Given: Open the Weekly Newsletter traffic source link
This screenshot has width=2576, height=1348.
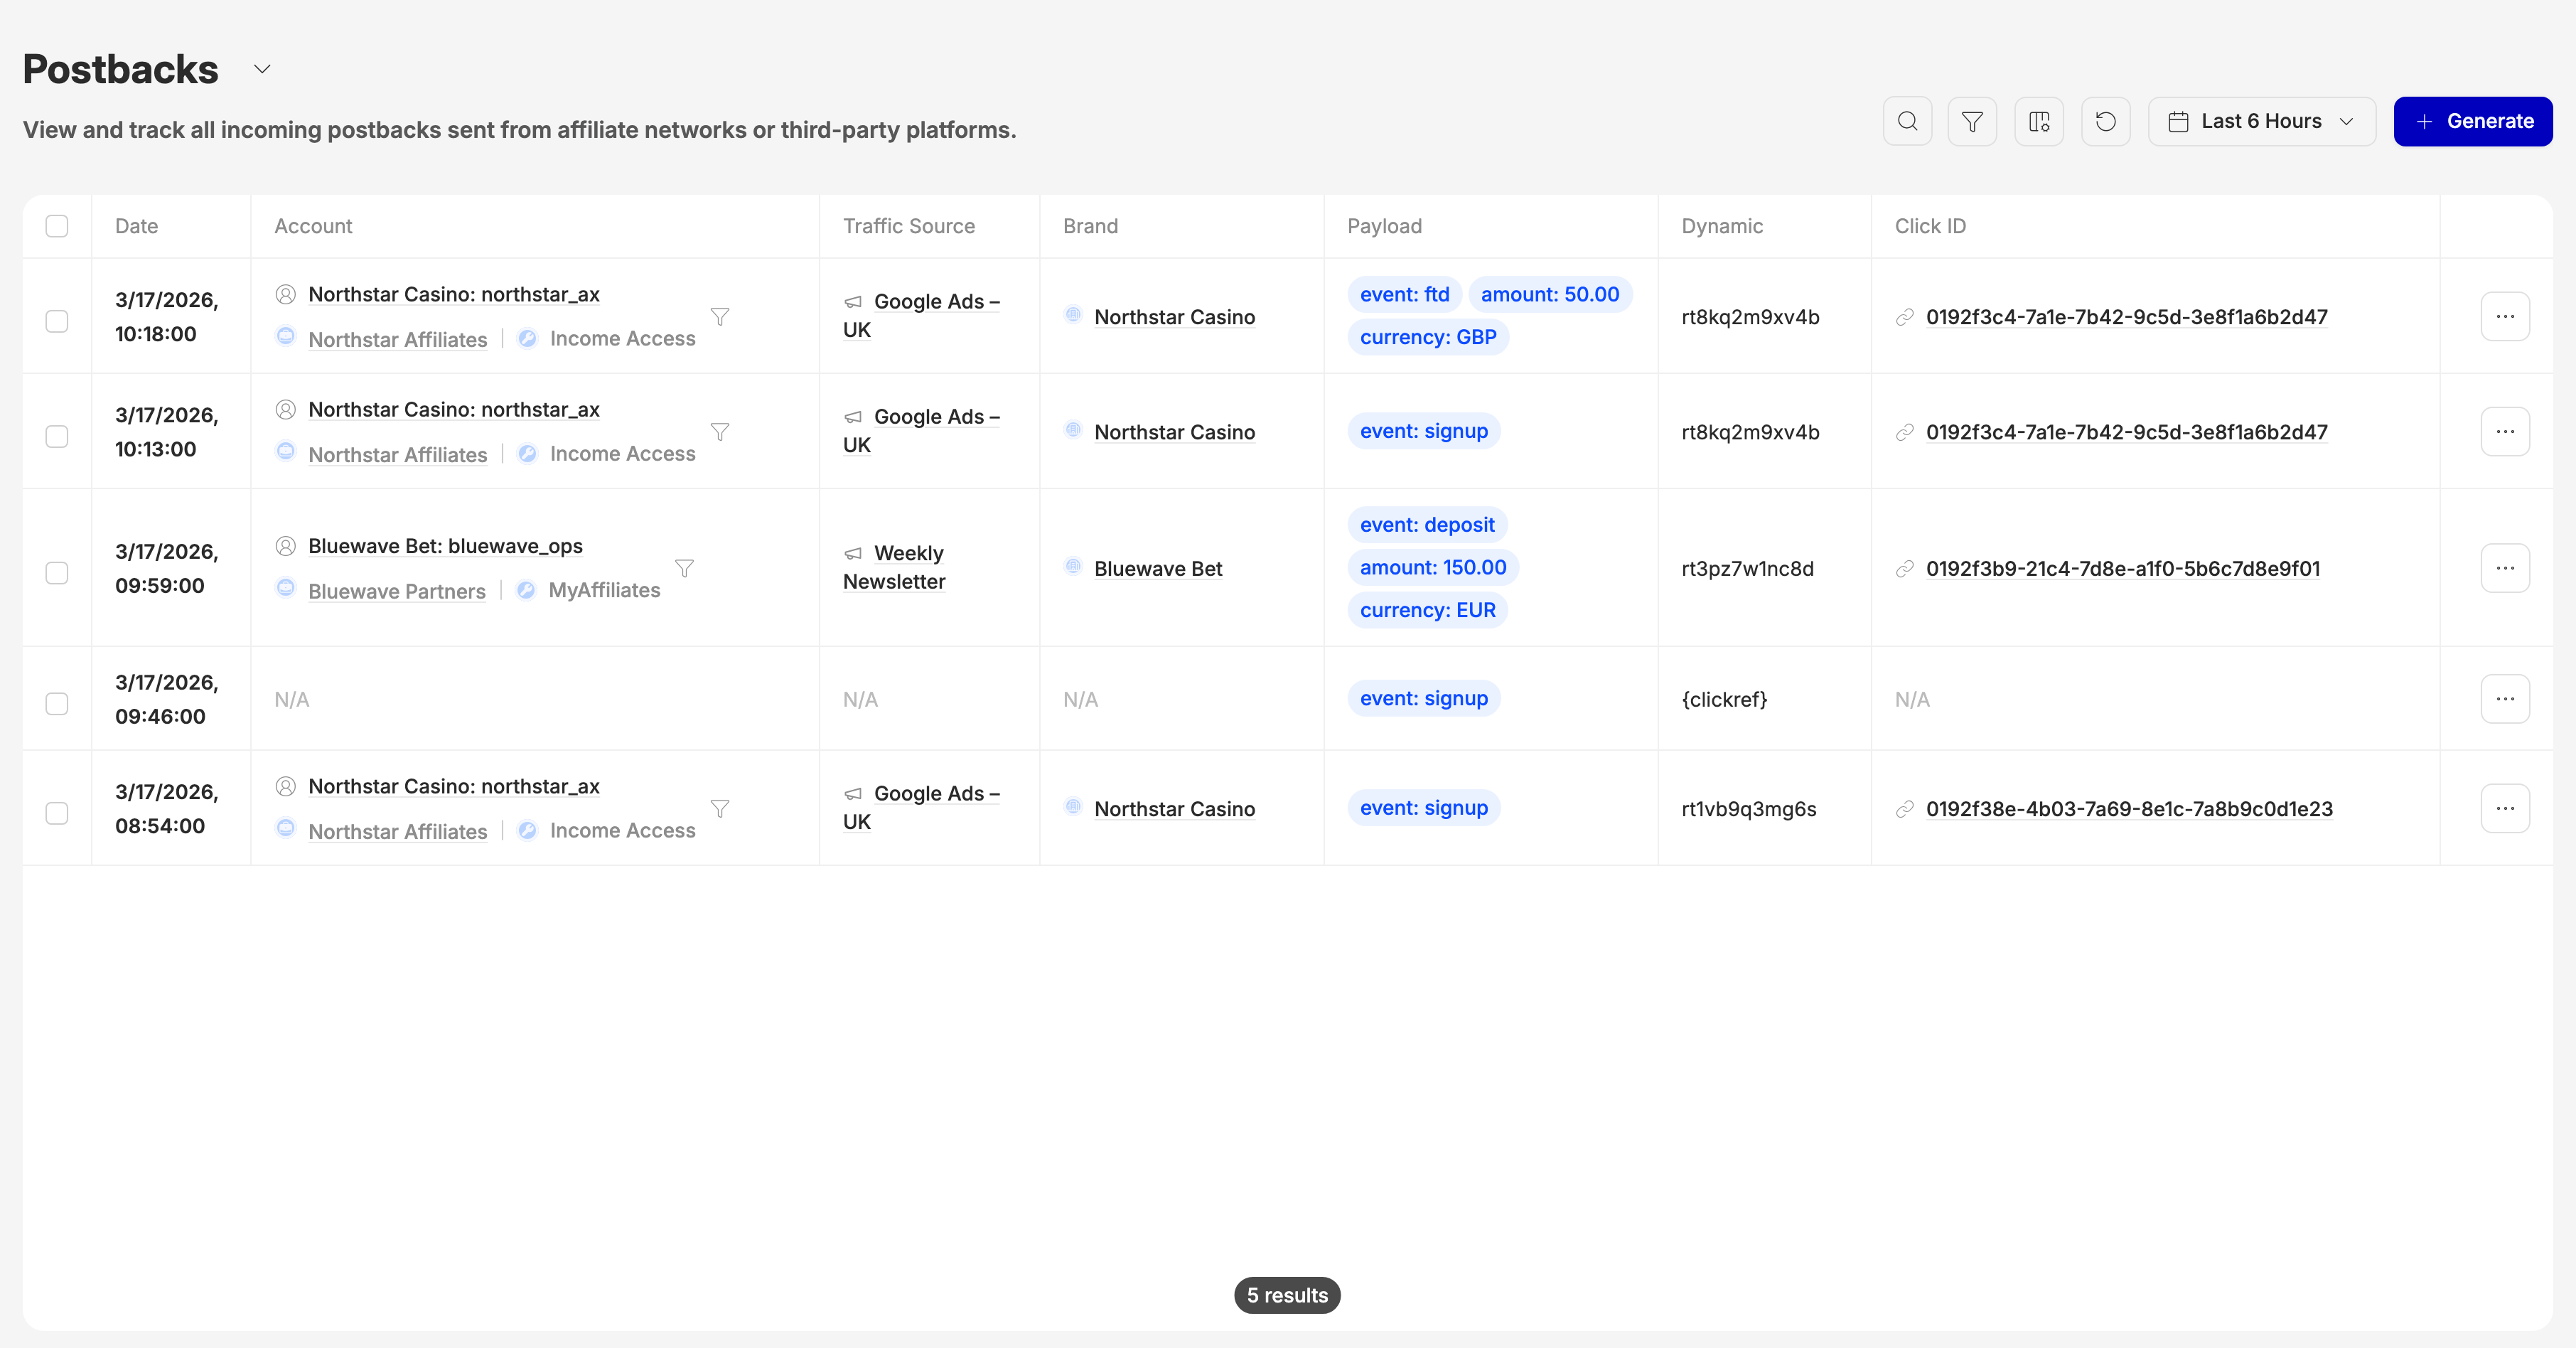Looking at the screenshot, I should 895,567.
